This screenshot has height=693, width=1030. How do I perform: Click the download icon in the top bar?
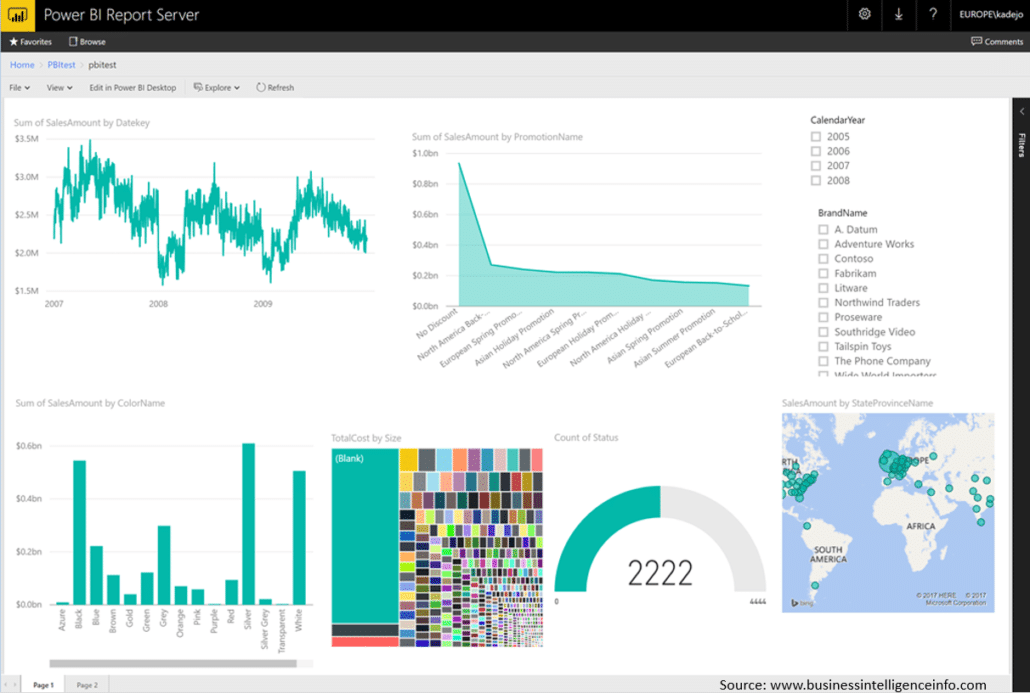point(899,15)
